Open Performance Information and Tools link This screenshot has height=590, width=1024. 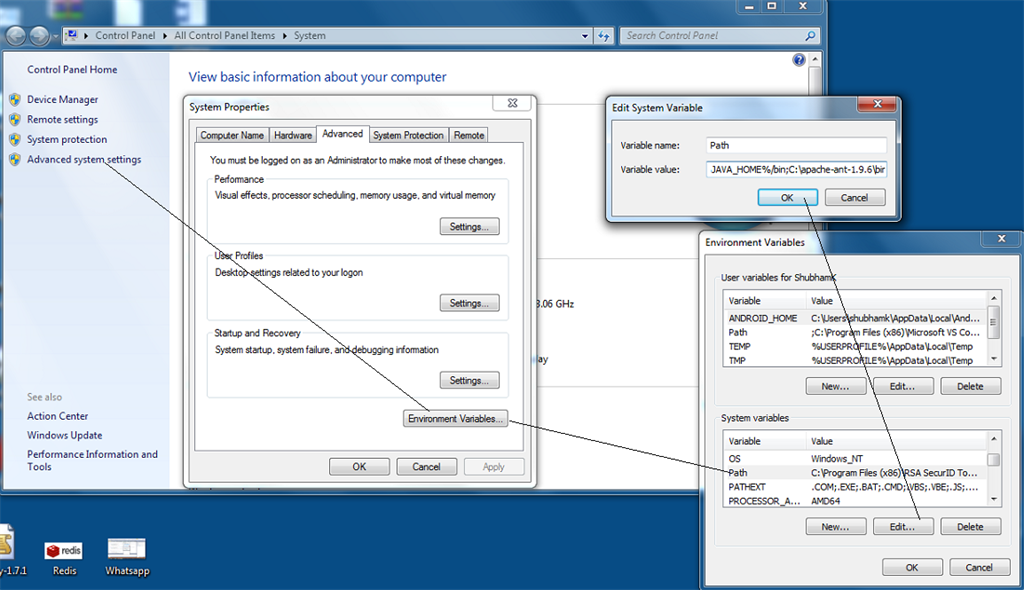coord(92,460)
